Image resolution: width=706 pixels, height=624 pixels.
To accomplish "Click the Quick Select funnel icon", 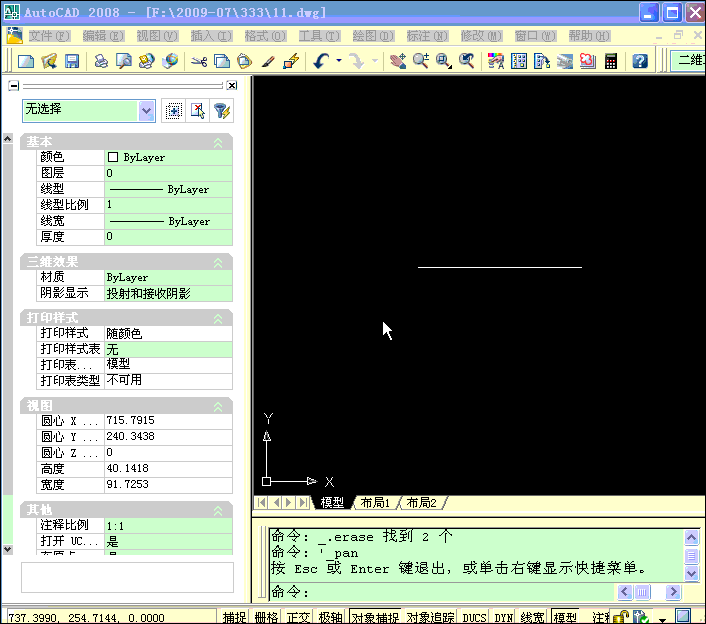I will click(x=222, y=111).
